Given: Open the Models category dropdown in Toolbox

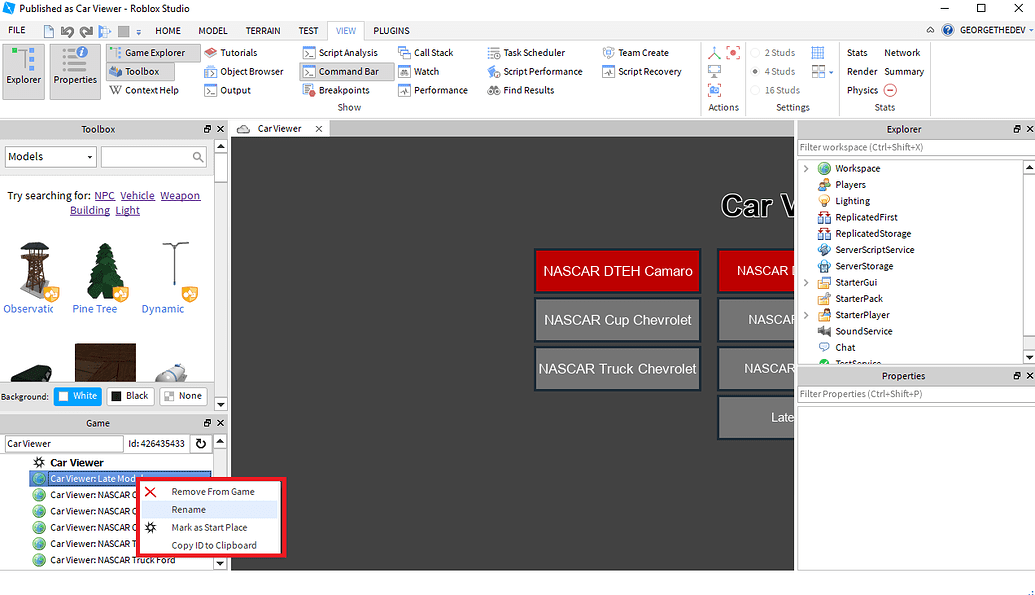Looking at the screenshot, I should (x=50, y=156).
